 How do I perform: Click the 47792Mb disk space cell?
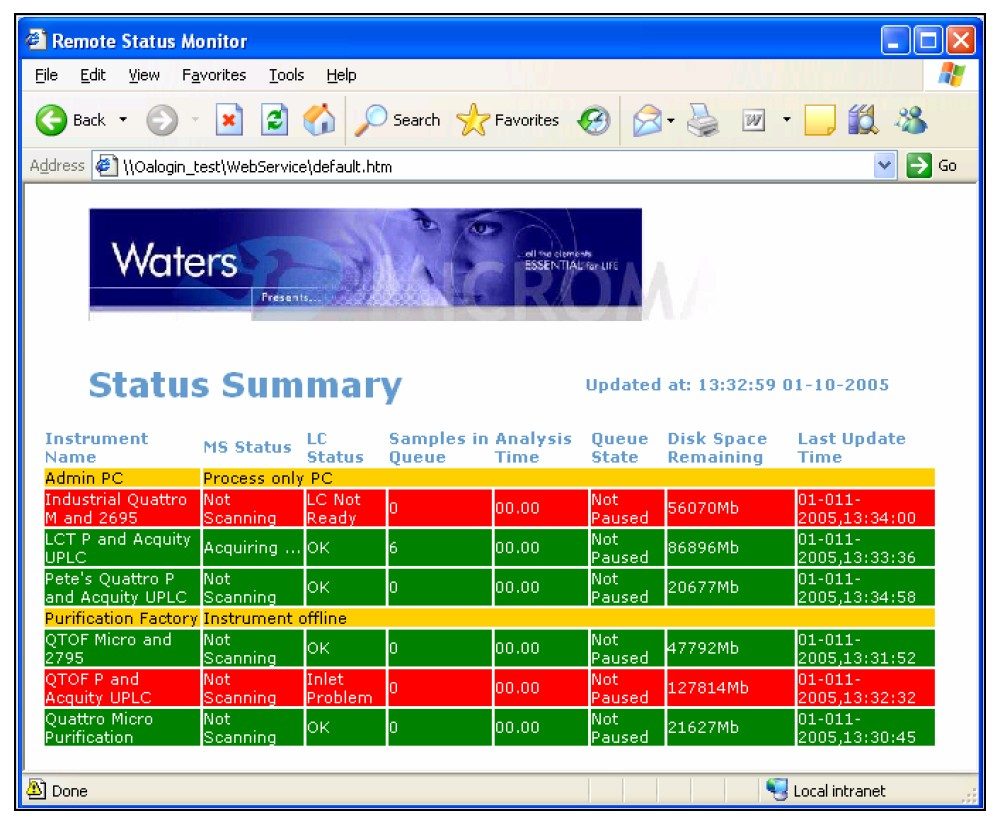[730, 649]
